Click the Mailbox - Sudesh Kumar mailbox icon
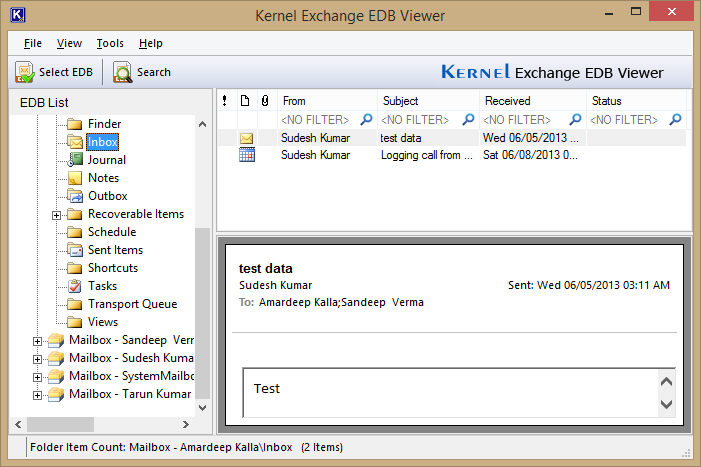The height and width of the screenshot is (467, 701). point(56,358)
